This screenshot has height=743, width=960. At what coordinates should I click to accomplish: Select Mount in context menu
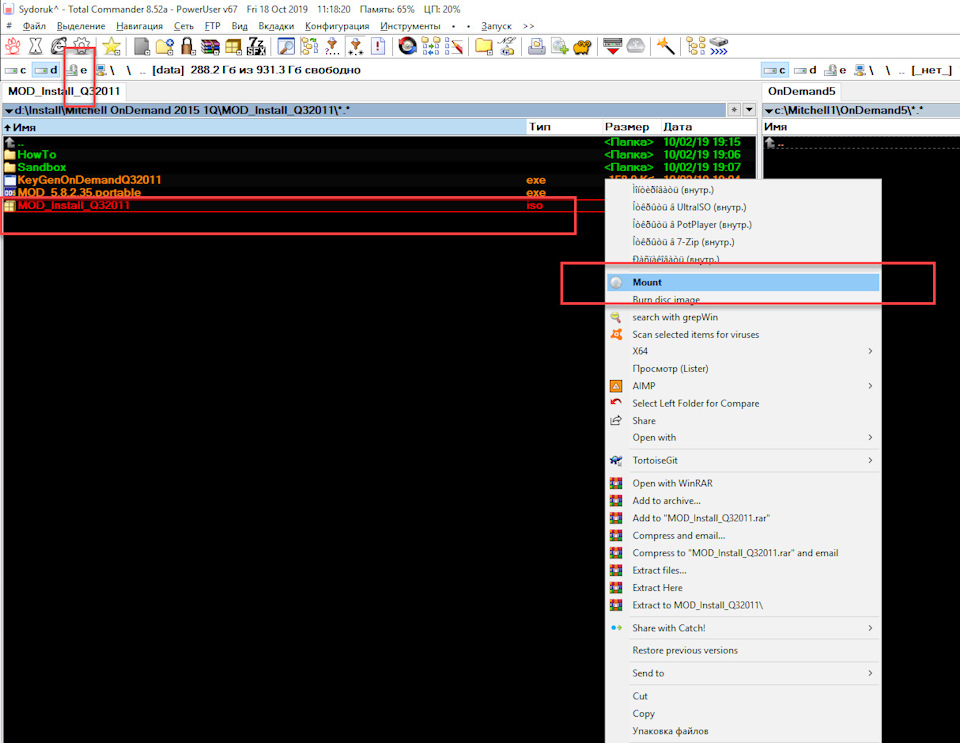click(743, 282)
